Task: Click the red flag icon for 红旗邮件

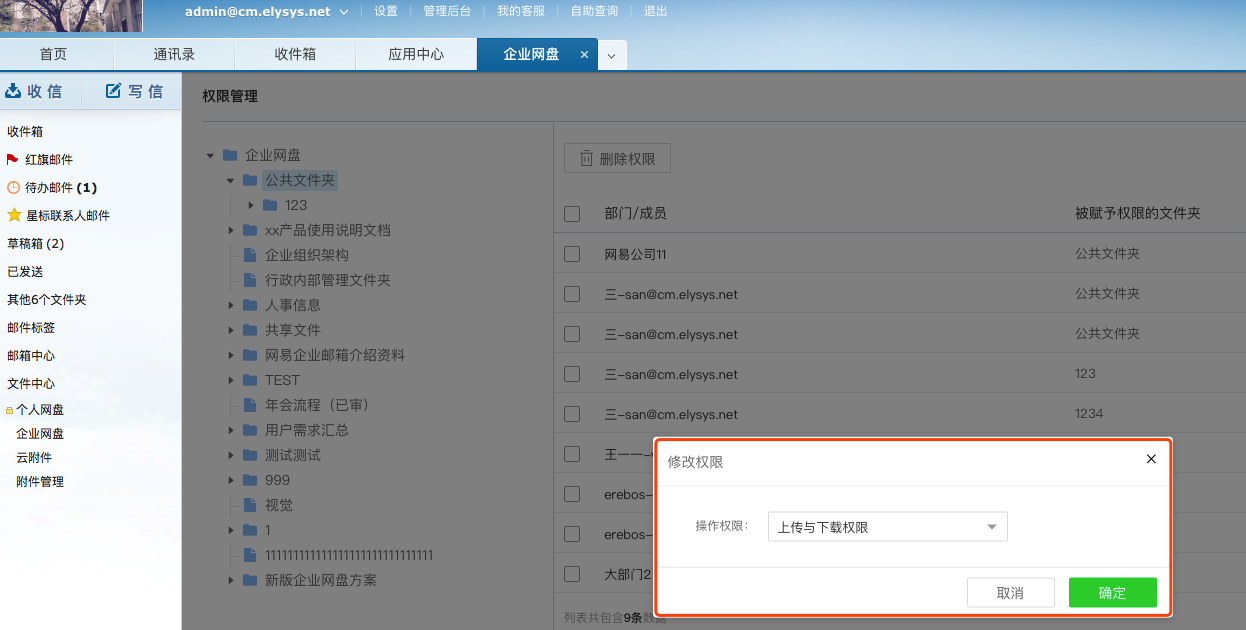Action: [12, 159]
